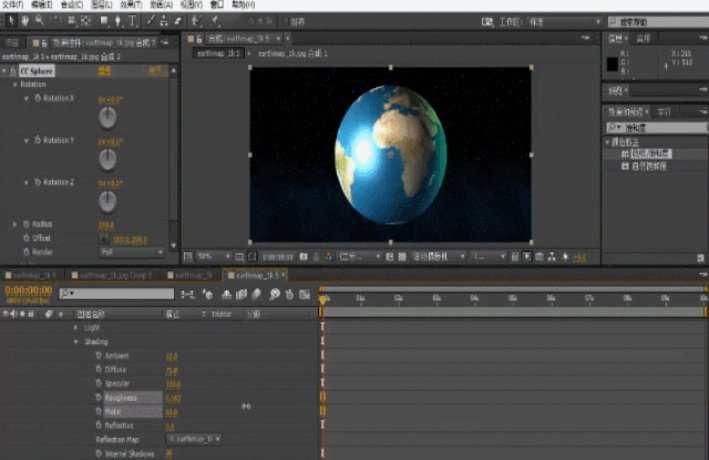Switch to the earthmap_1k.jpg Comp 5 timeline tab
This screenshot has height=460, width=709.
[111, 274]
